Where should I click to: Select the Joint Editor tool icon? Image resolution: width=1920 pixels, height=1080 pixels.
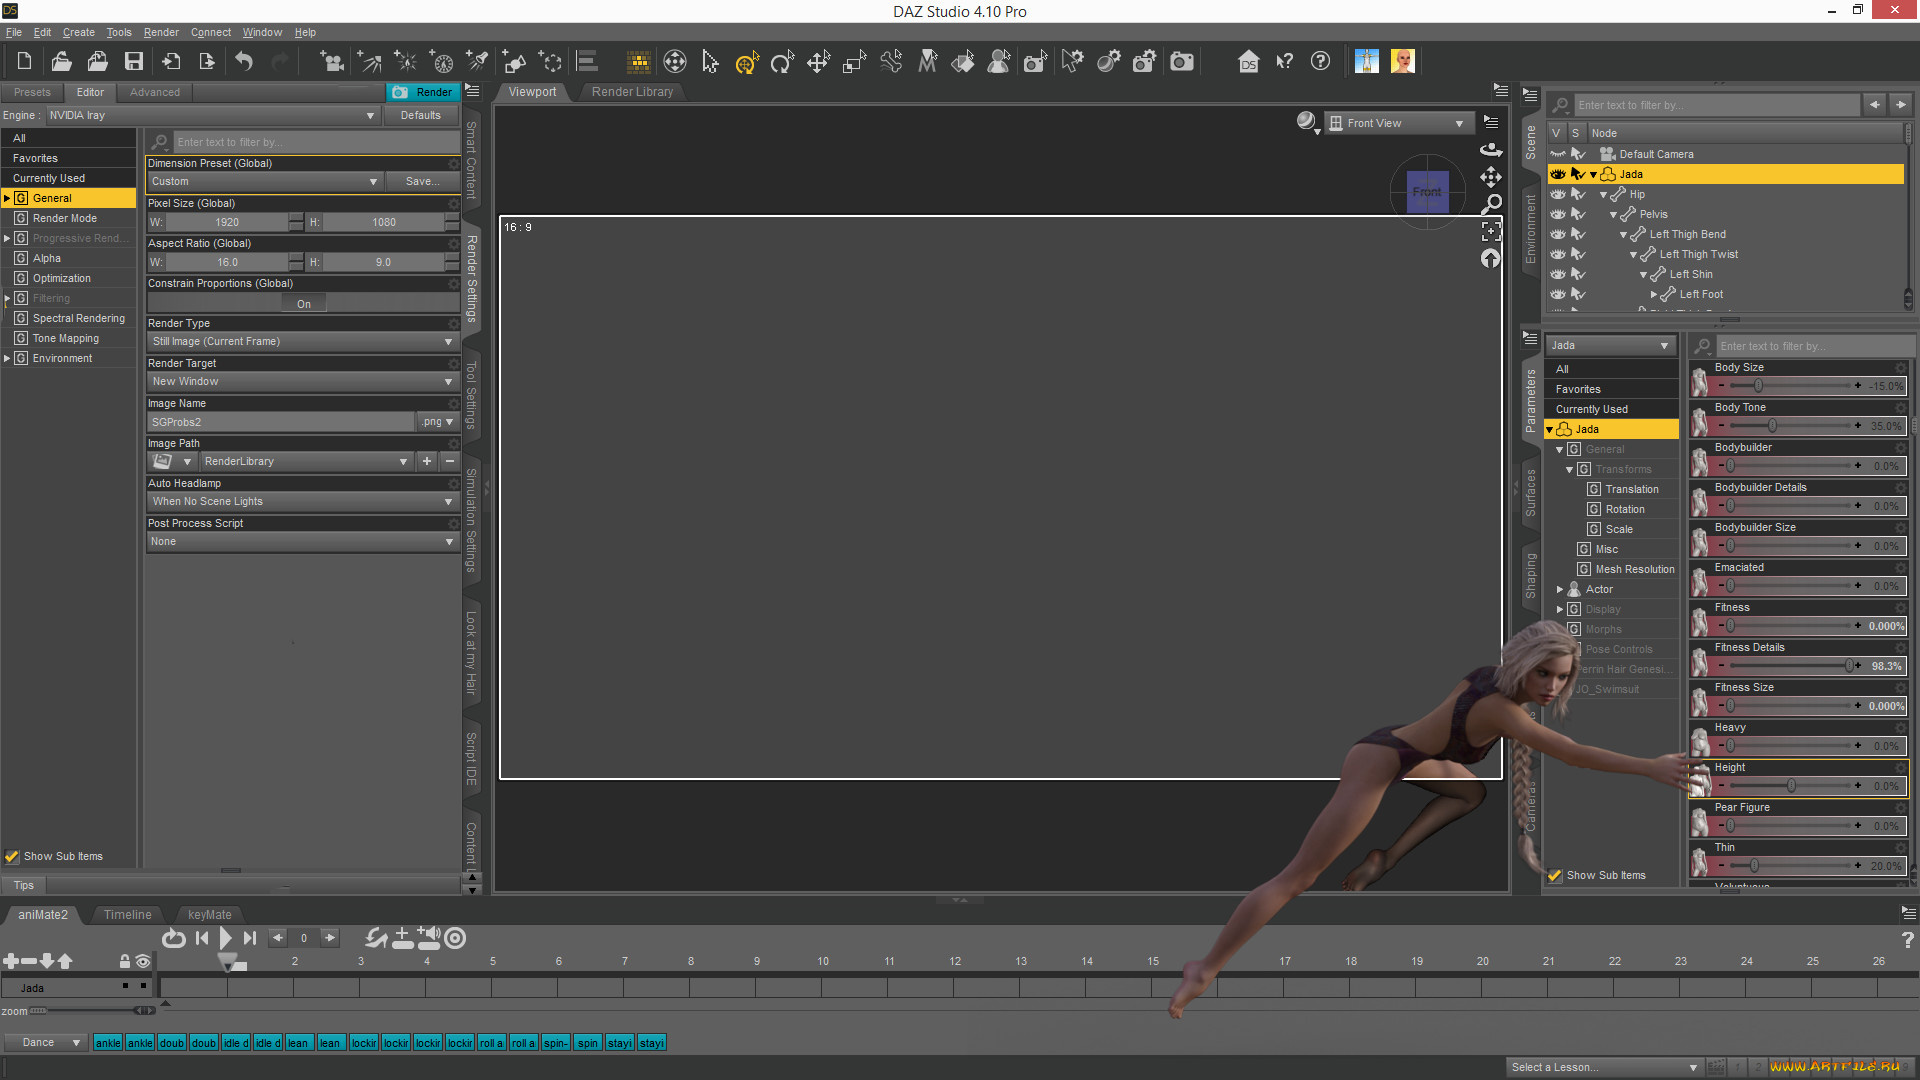(x=891, y=61)
